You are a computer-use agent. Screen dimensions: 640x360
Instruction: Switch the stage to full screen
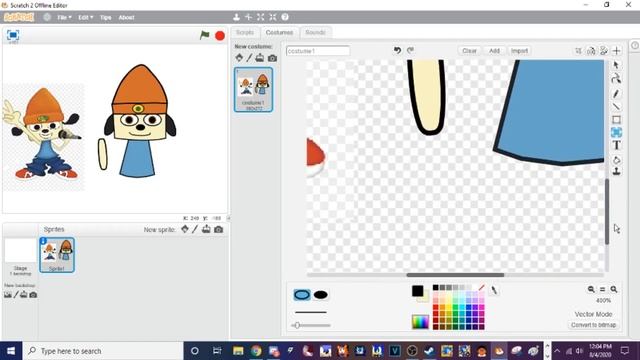click(13, 35)
